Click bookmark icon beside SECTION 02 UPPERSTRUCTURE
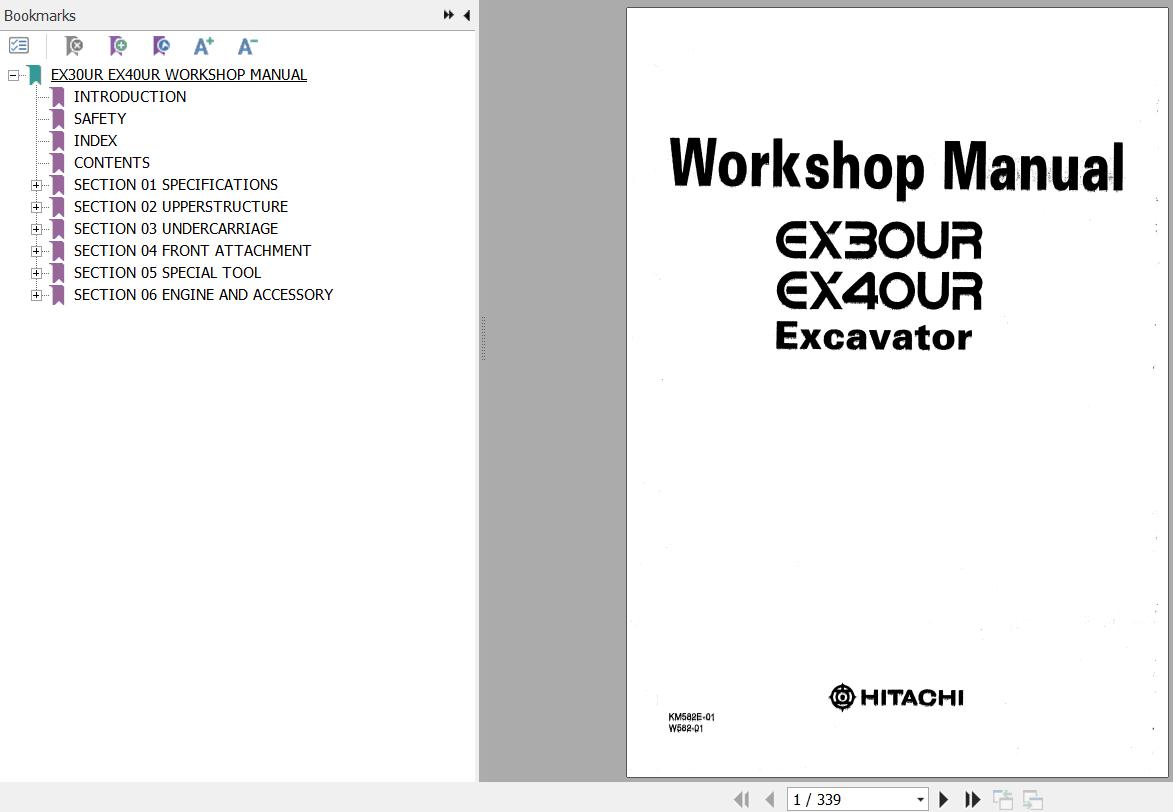This screenshot has height=812, width=1173. (58, 207)
